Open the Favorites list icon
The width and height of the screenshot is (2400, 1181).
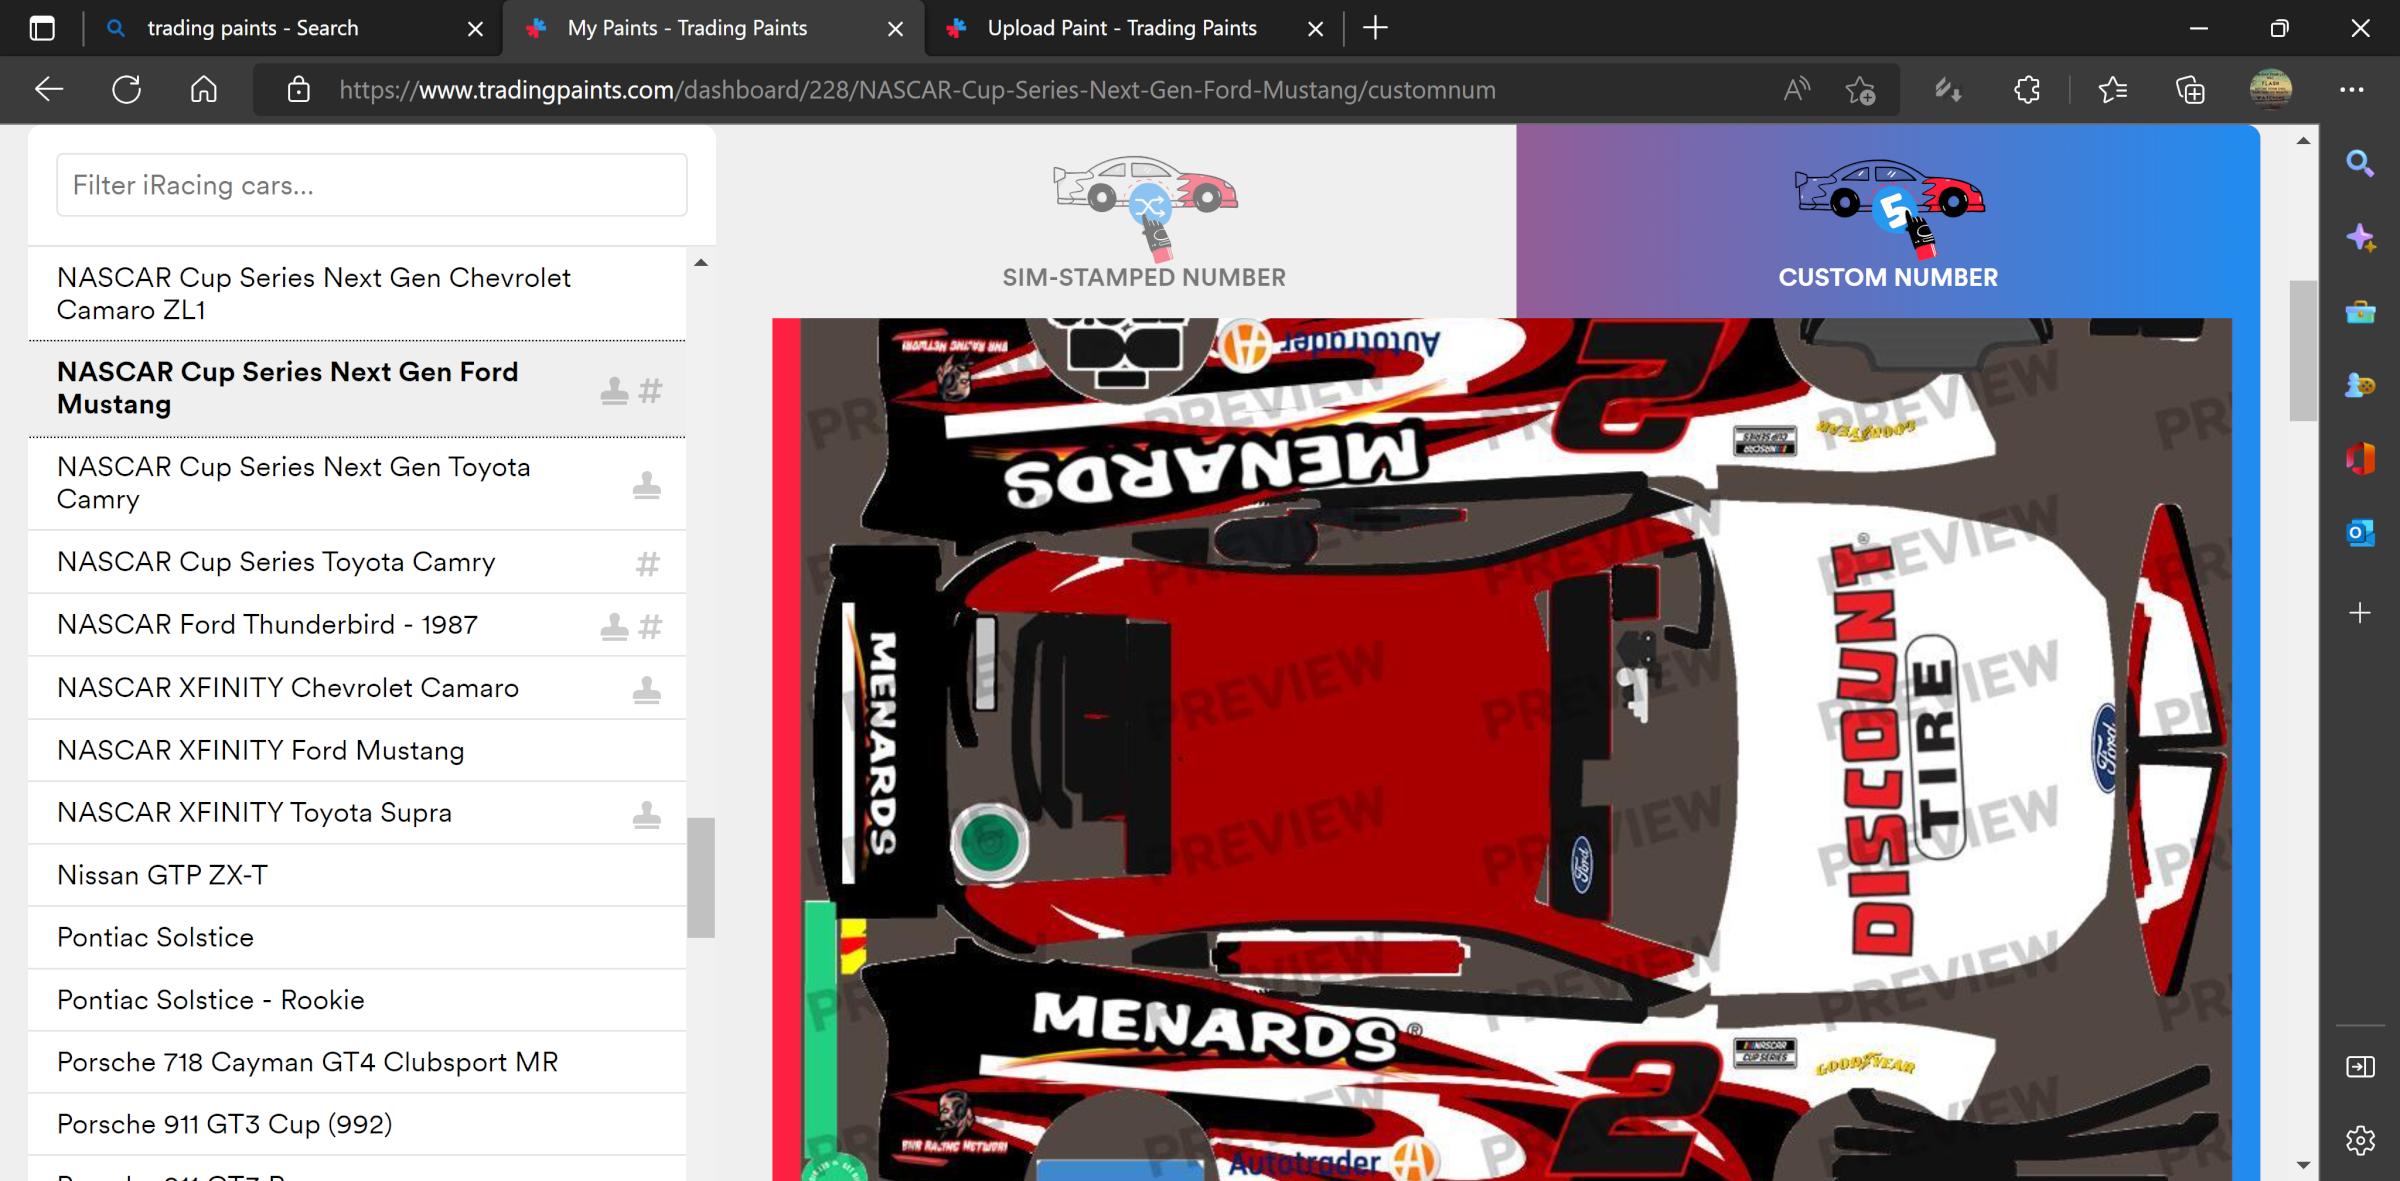coord(2112,90)
